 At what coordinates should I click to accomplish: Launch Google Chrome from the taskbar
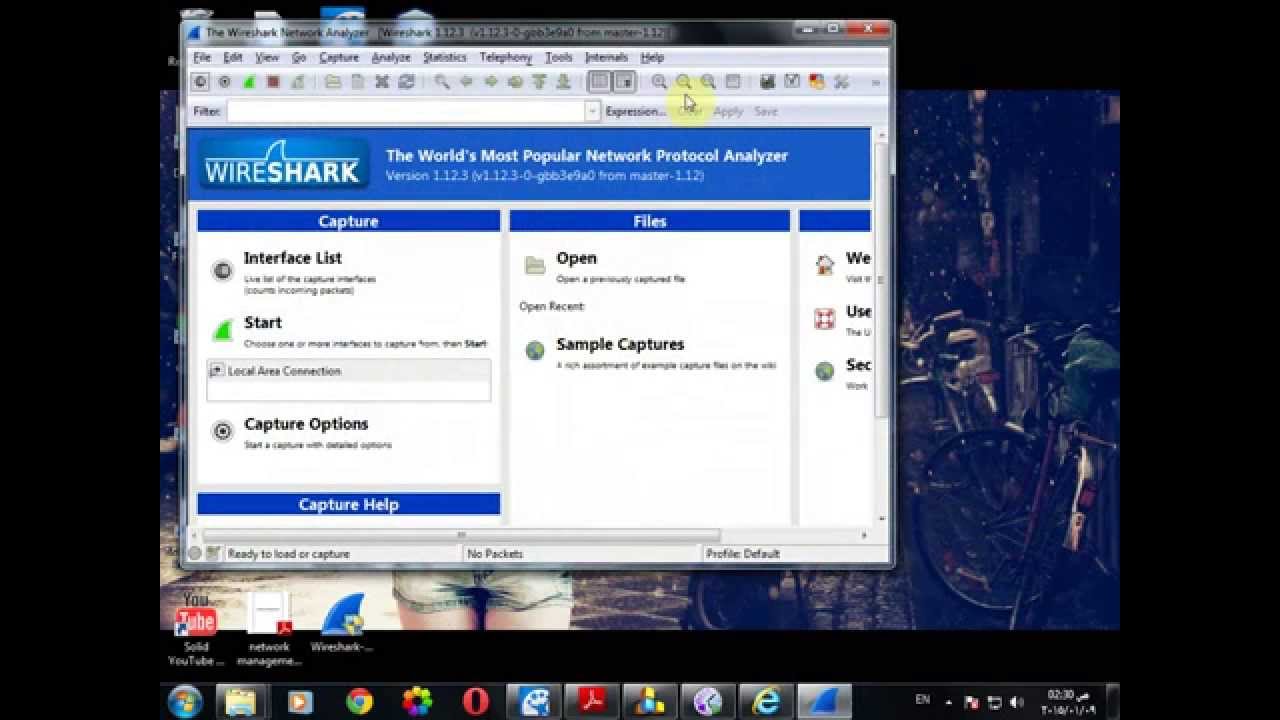click(359, 701)
